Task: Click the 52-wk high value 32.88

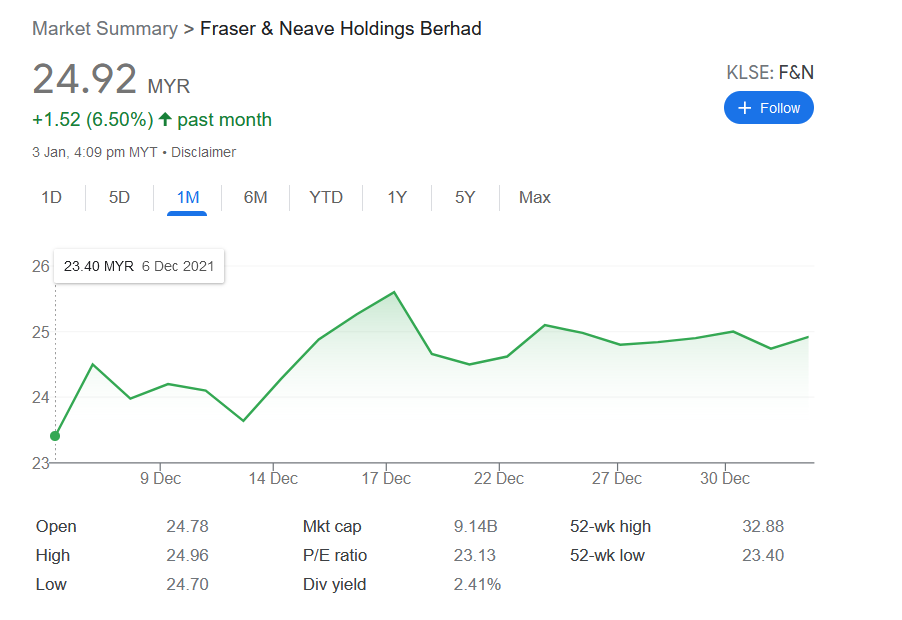Action: (x=763, y=526)
